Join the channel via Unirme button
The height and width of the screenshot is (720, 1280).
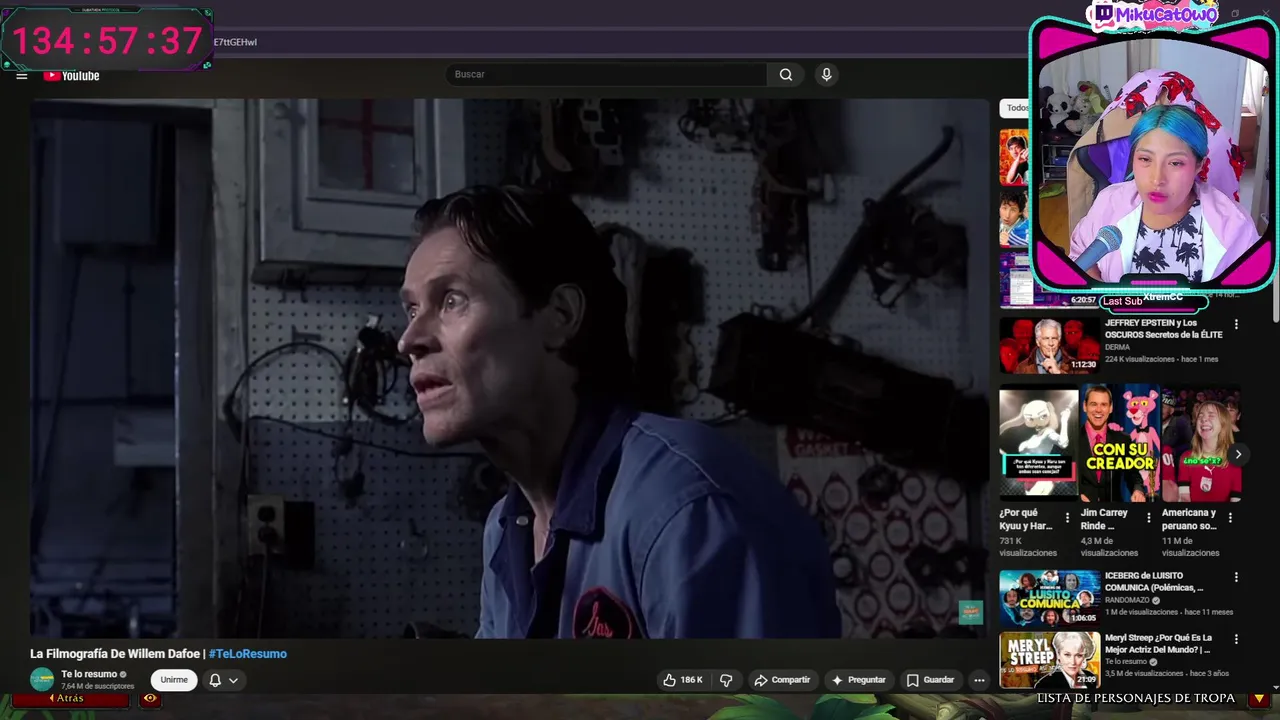[174, 680]
